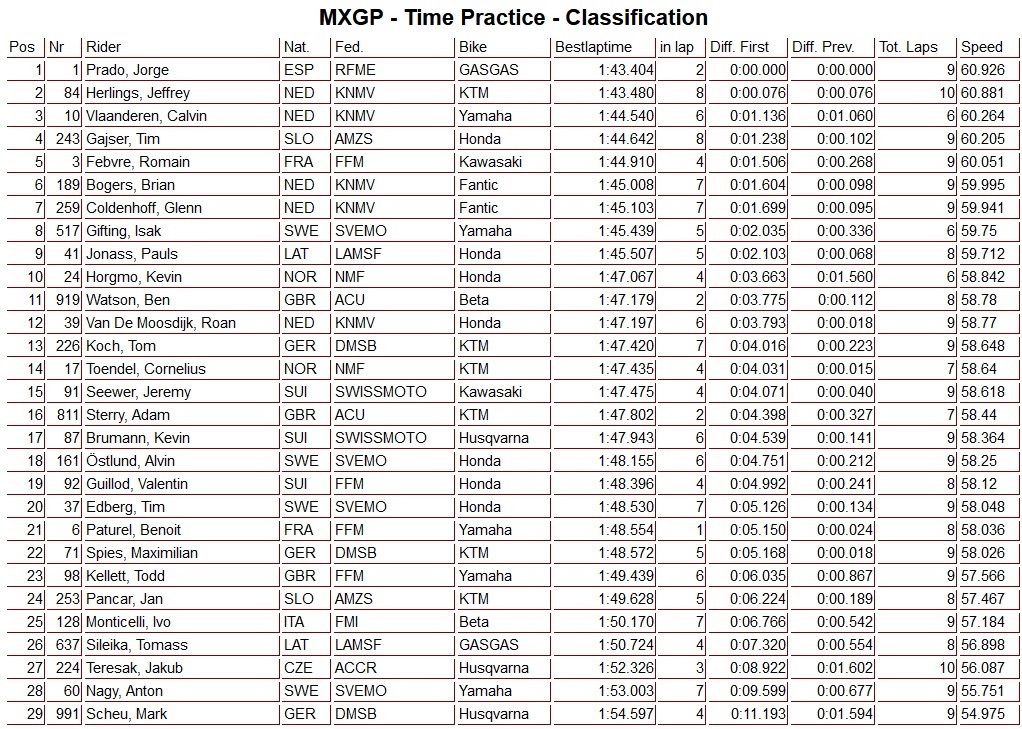The height and width of the screenshot is (729, 1022).
Task: Click the Fed. column header
Action: pos(350,47)
